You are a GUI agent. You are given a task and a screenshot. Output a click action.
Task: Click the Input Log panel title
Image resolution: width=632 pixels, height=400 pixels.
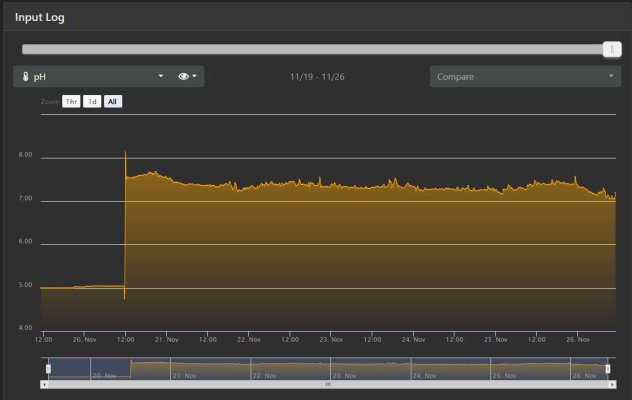40,17
